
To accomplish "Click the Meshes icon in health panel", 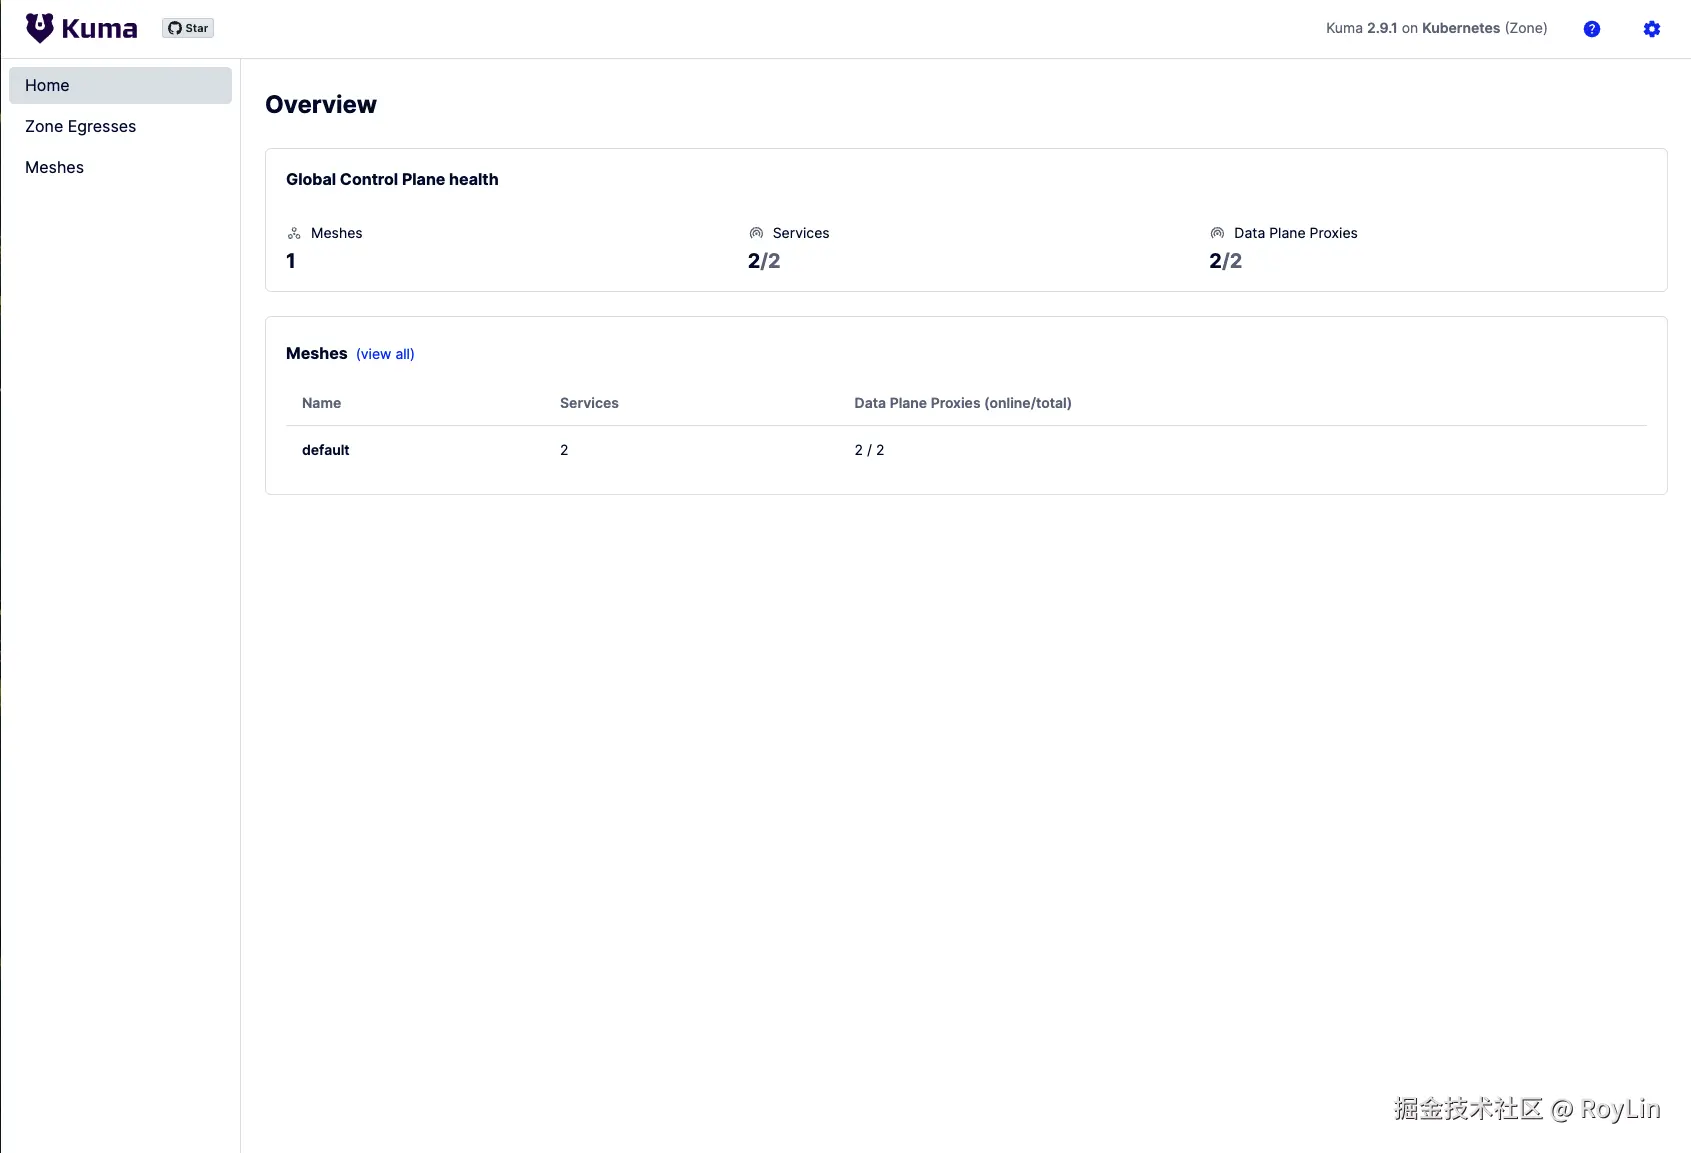I will 294,233.
